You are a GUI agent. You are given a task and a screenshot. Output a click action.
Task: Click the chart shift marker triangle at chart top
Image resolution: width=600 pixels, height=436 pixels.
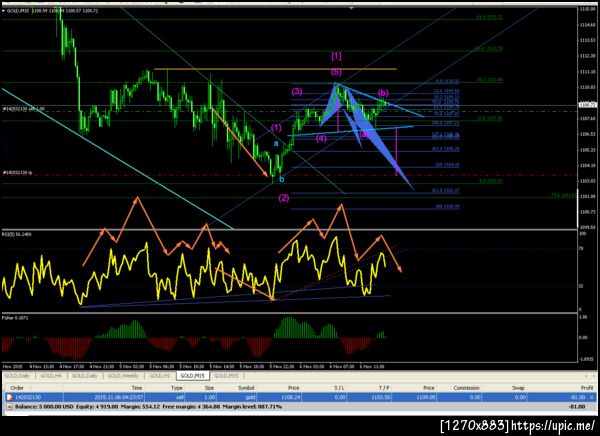pos(351,7)
